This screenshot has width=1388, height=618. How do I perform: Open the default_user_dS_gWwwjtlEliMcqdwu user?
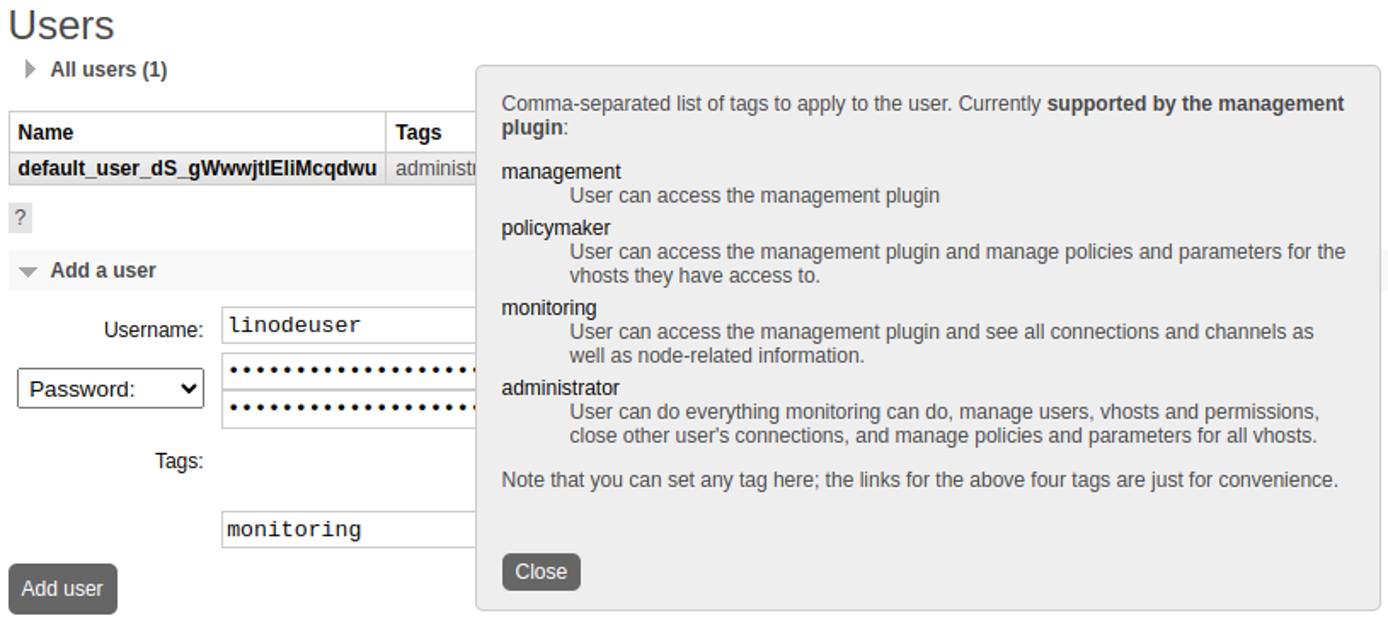click(196, 168)
